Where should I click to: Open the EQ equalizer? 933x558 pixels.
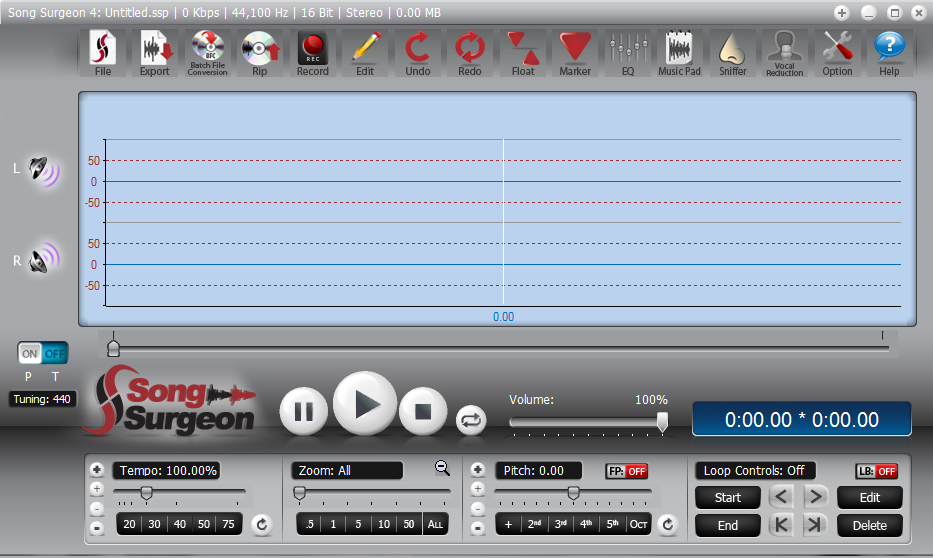628,54
